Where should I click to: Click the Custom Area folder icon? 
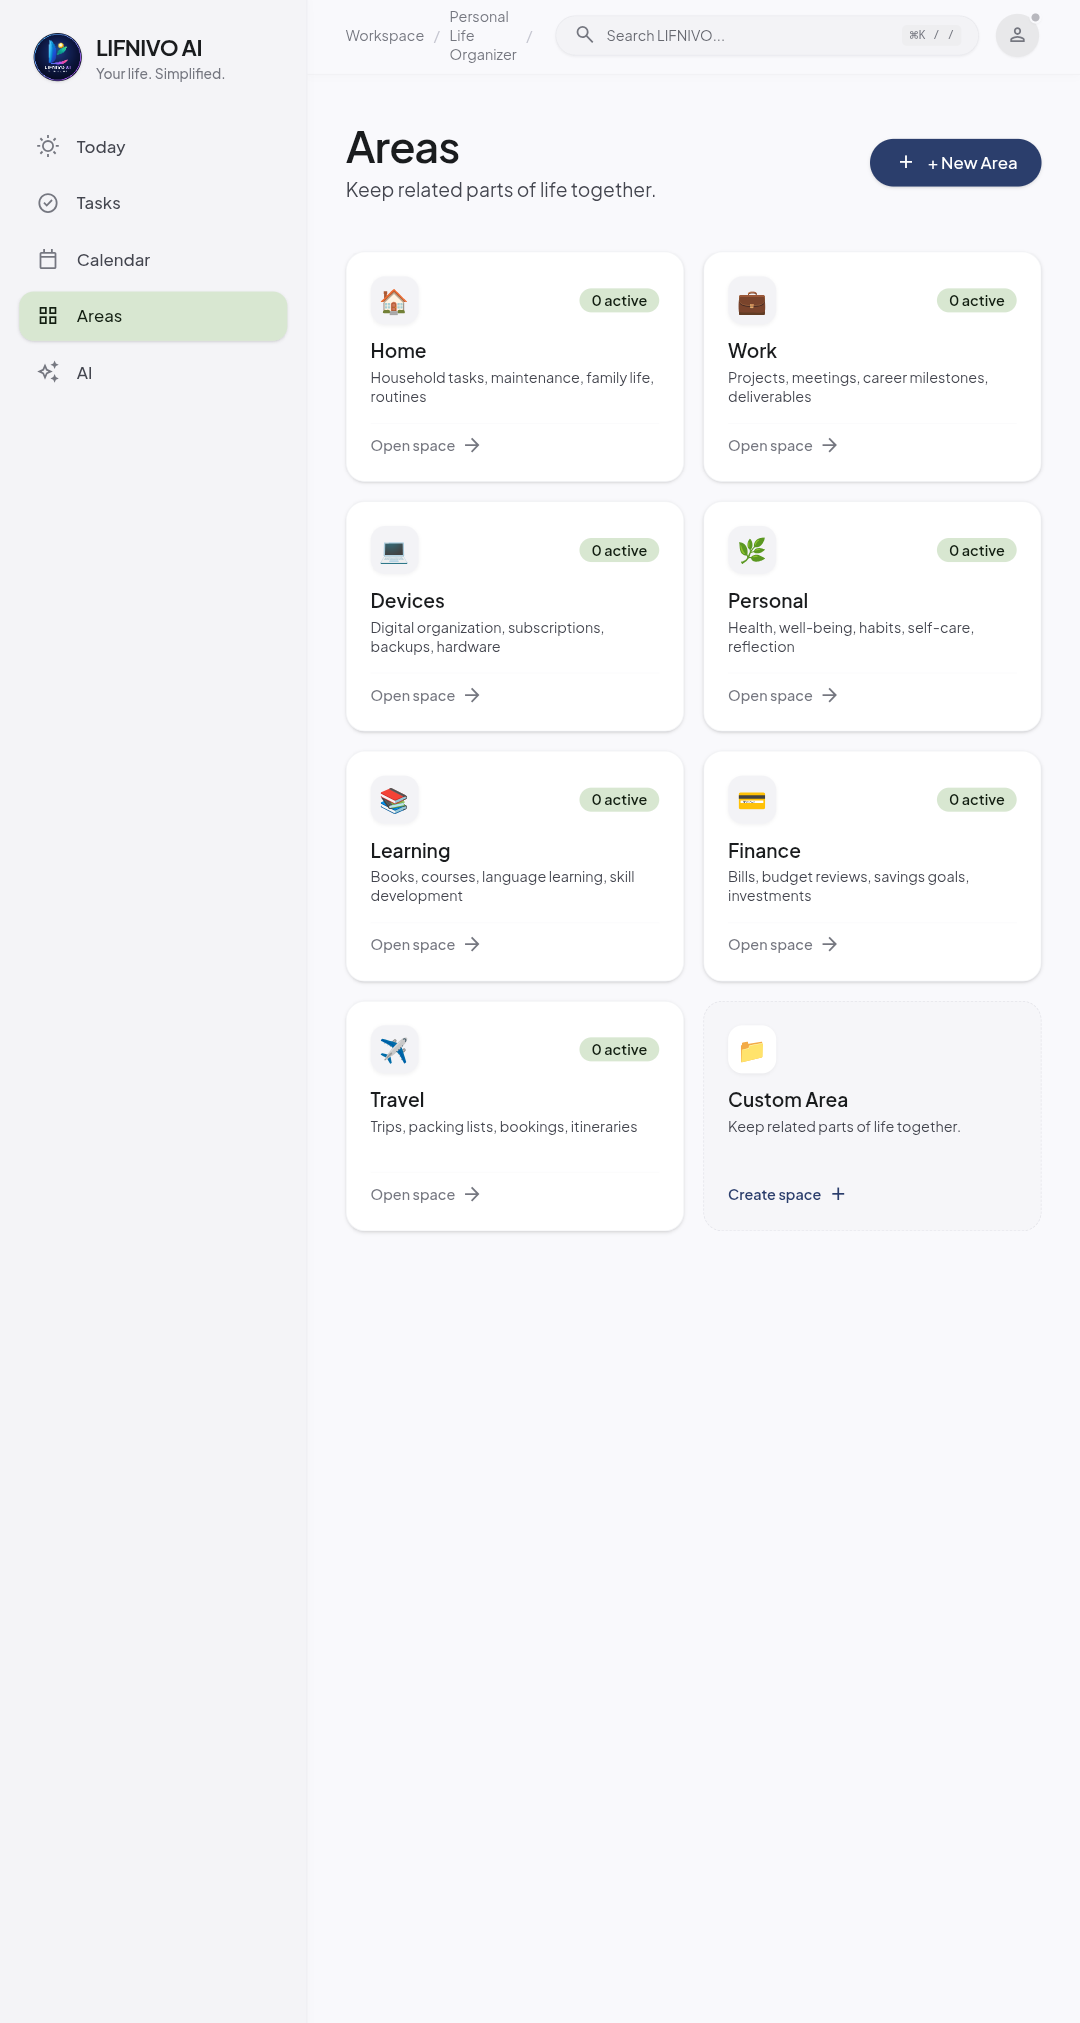tap(752, 1050)
